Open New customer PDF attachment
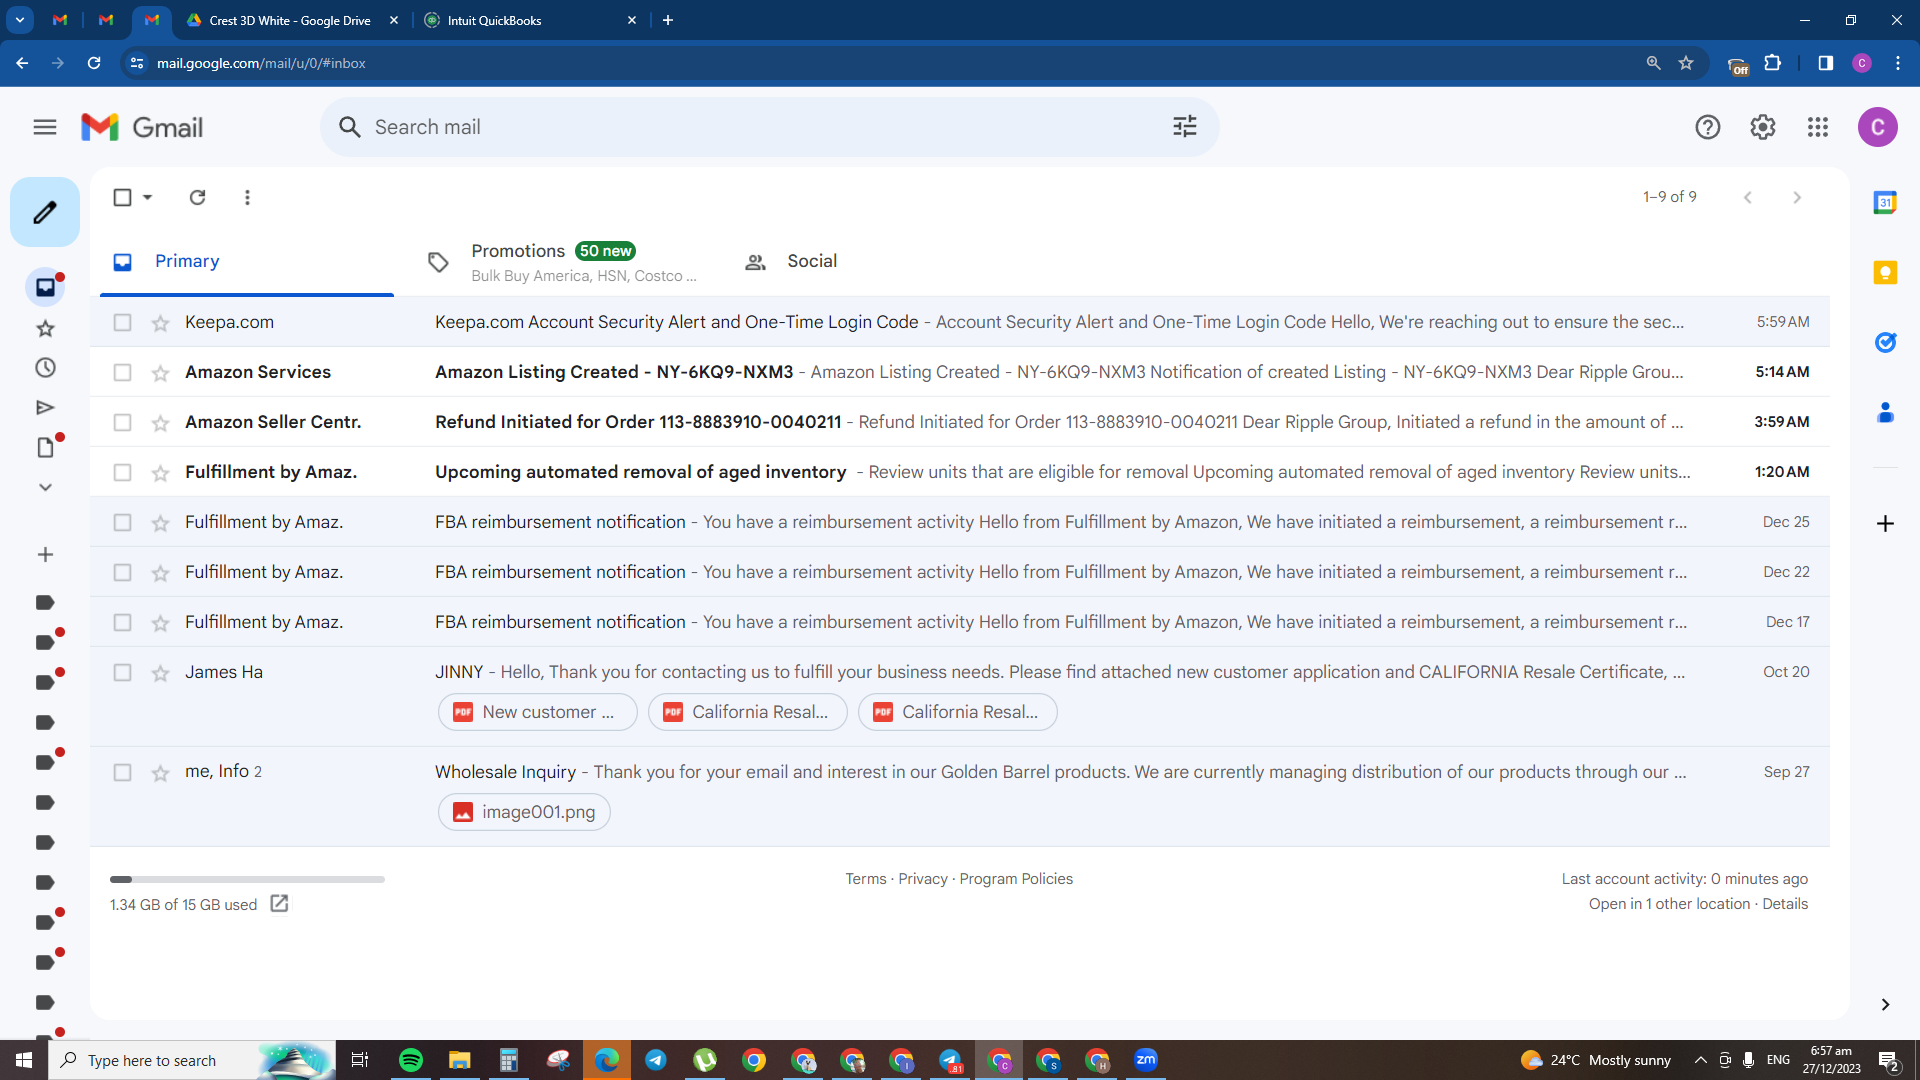The width and height of the screenshot is (1920, 1080). click(538, 712)
